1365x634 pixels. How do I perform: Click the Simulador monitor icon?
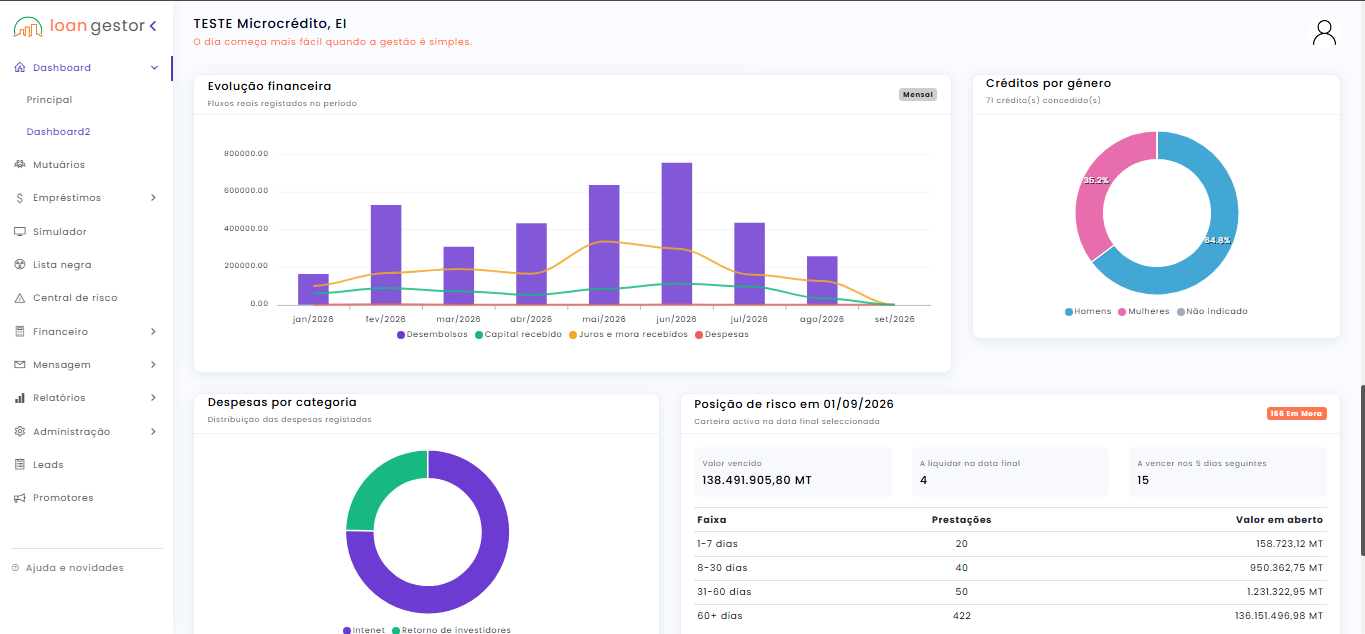tap(20, 232)
